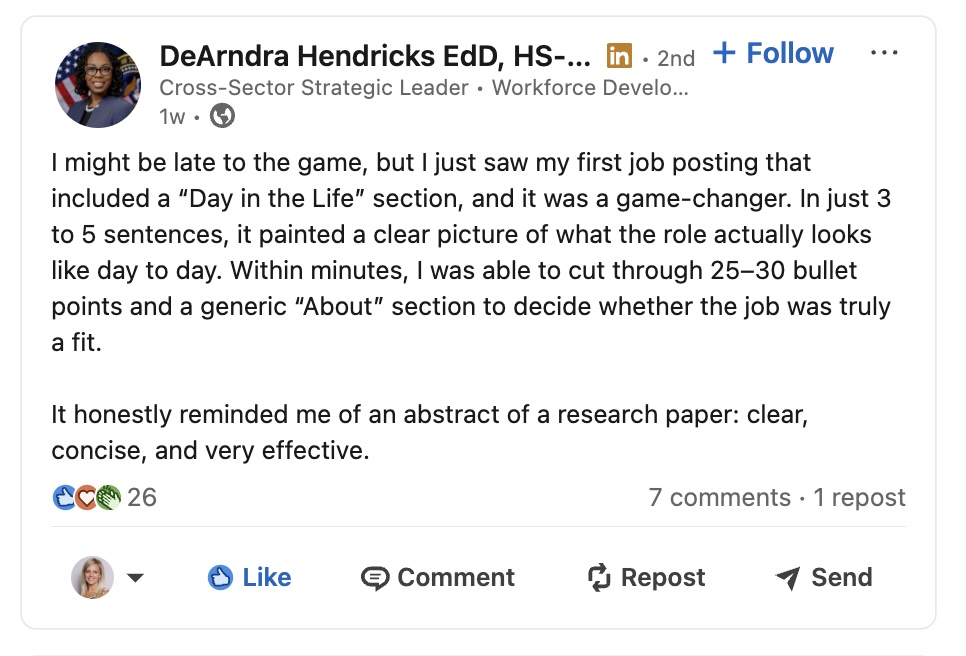Follow DeArndra Hendricks
Screen dimensions: 966x656
coord(773,54)
